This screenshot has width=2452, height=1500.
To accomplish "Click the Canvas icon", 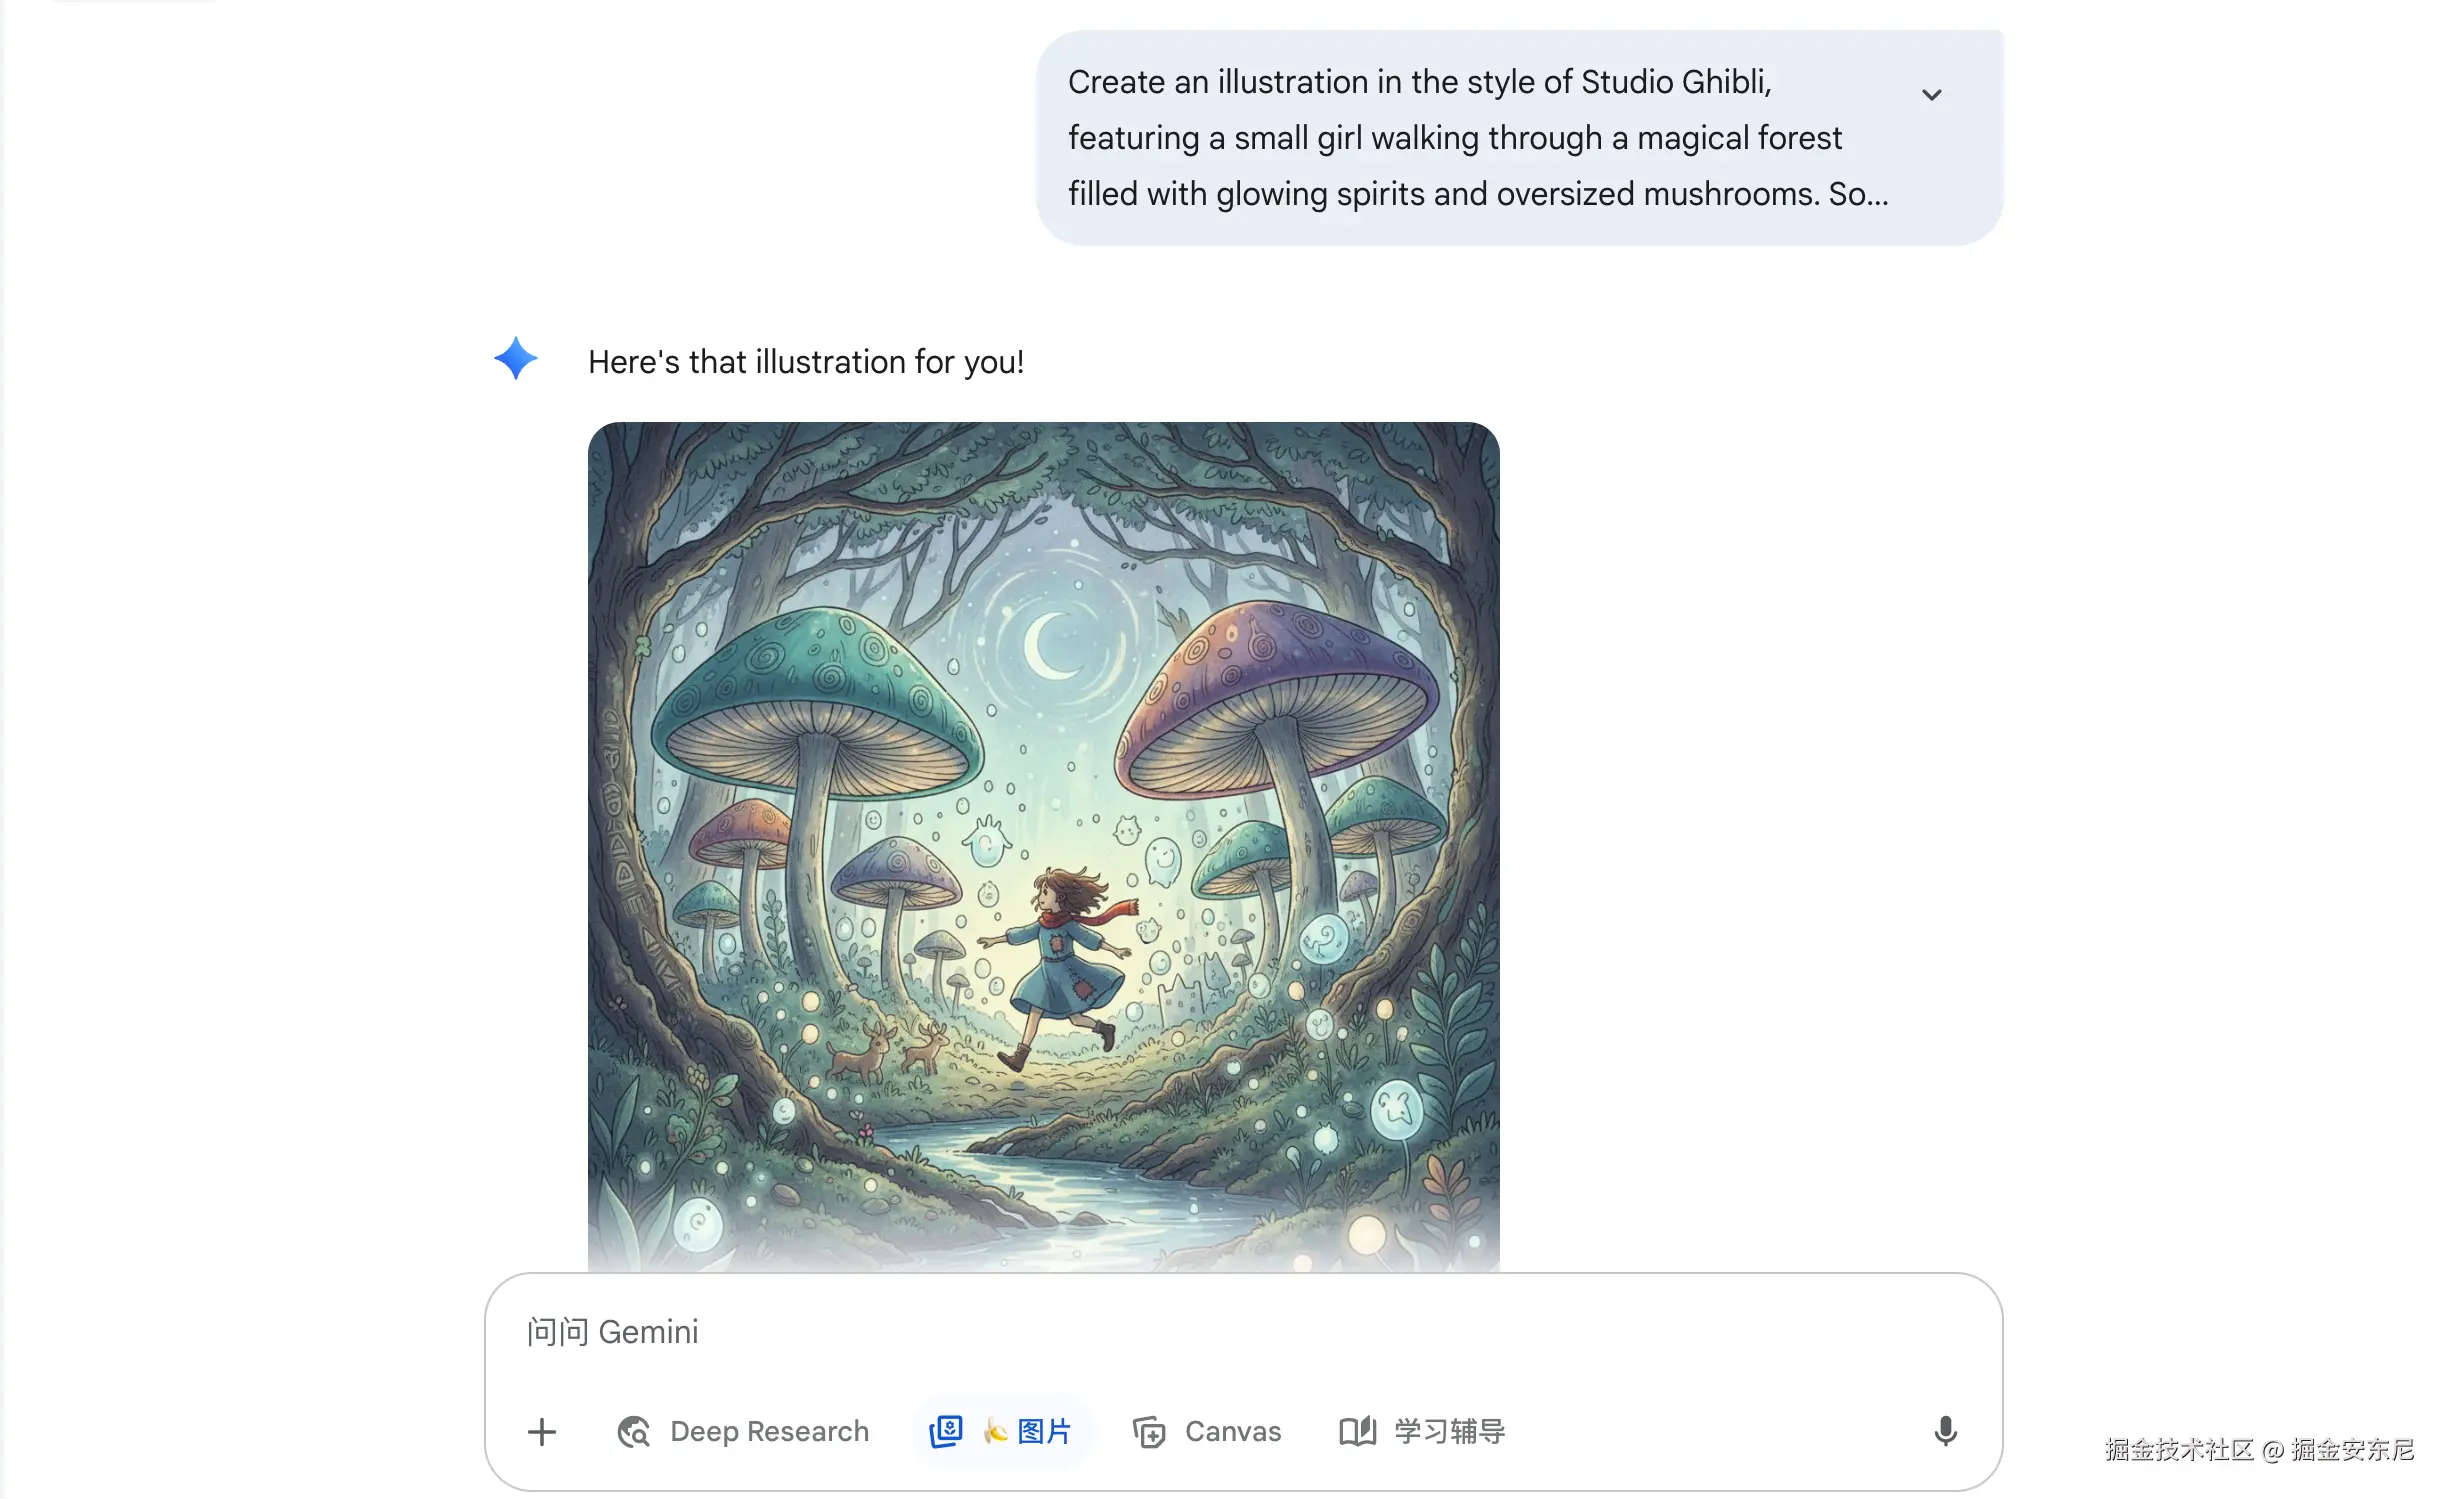I will 1149,1432.
